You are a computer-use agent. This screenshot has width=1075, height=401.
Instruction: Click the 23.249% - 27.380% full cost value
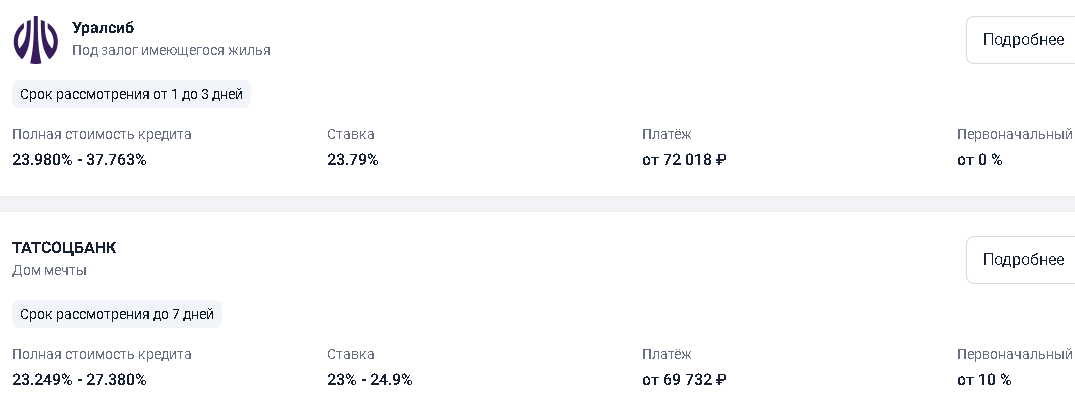pyautogui.click(x=80, y=380)
